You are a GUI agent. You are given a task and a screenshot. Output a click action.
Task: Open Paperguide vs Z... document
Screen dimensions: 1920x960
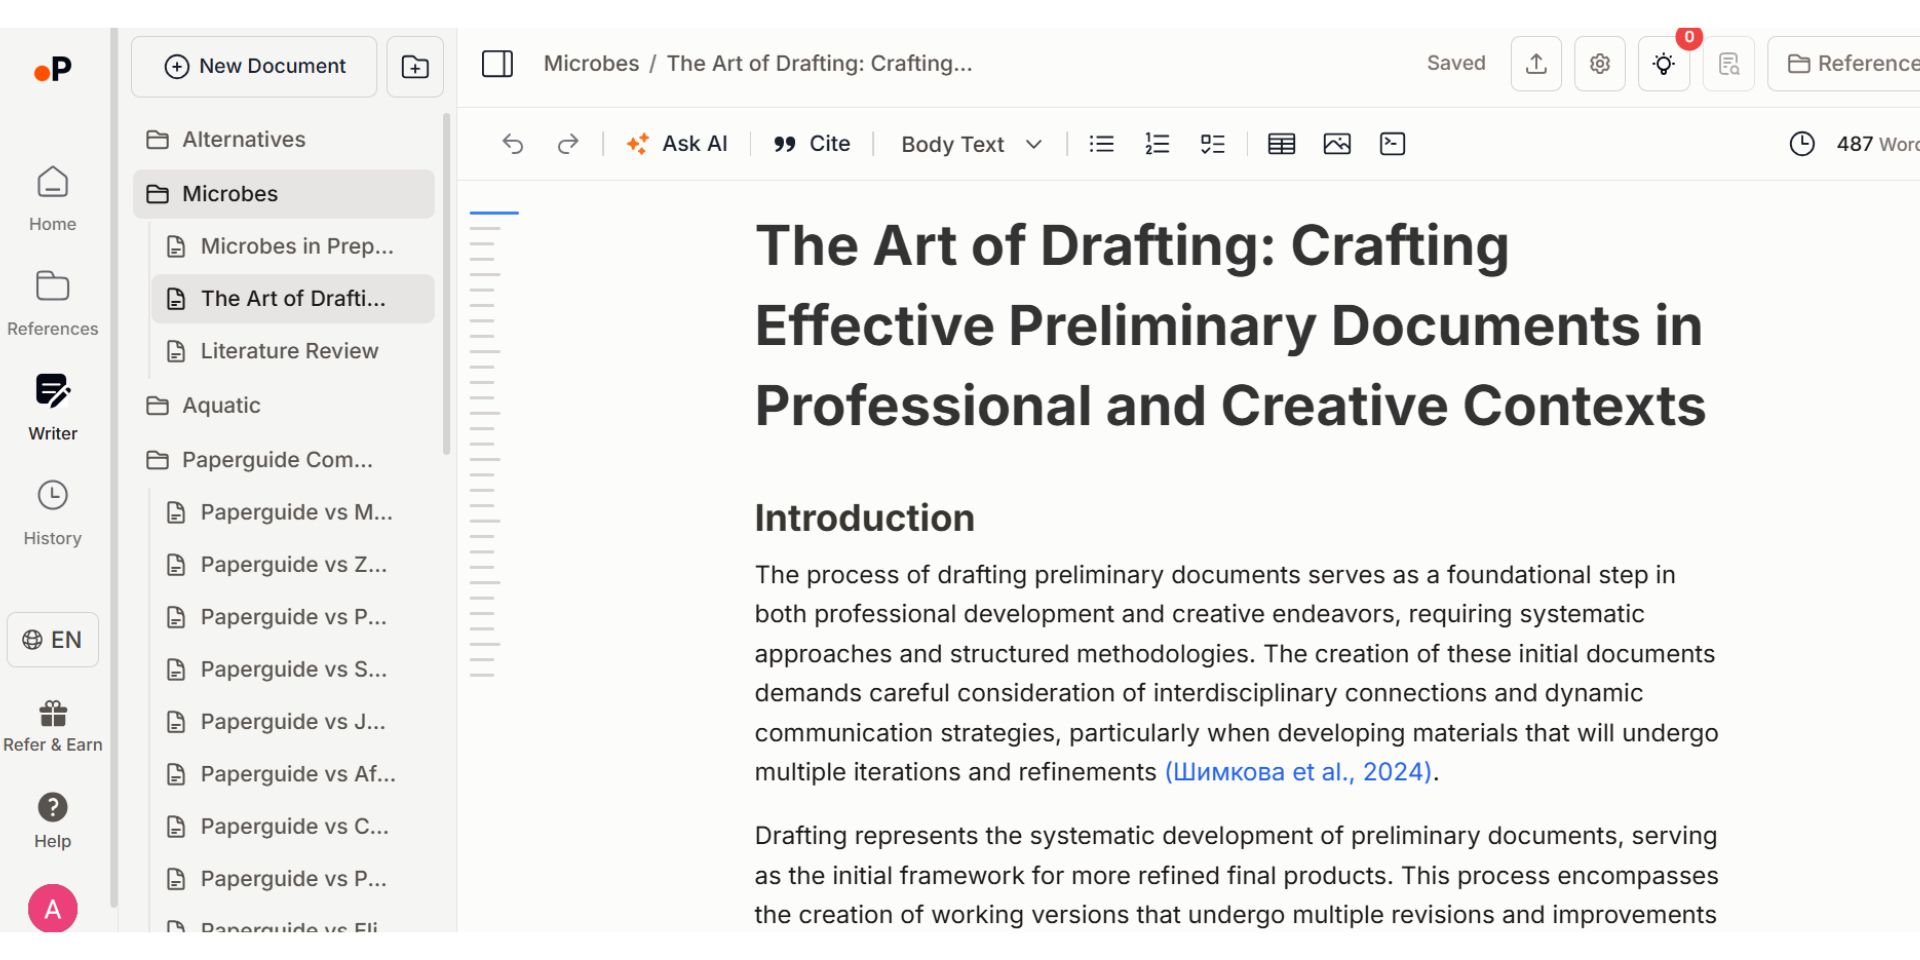pyautogui.click(x=293, y=564)
